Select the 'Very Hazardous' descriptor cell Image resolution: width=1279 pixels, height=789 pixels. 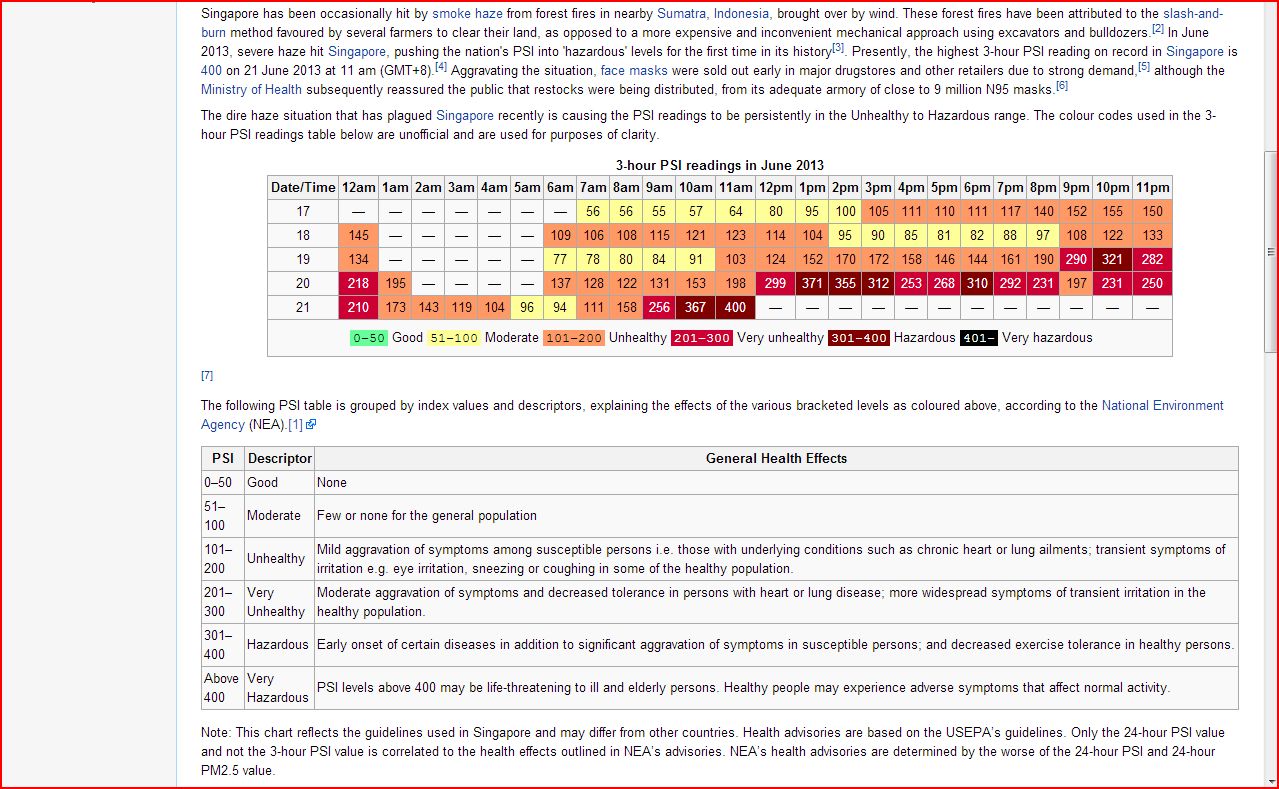pyautogui.click(x=280, y=688)
